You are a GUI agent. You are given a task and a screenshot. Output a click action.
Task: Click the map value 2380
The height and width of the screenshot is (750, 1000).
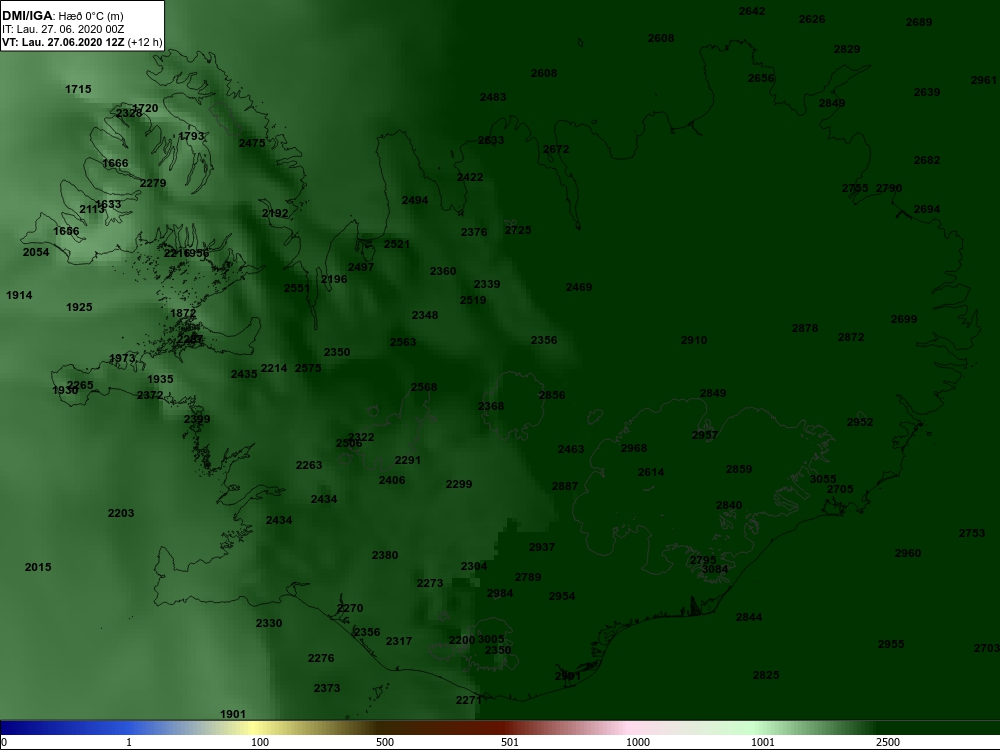tap(385, 555)
